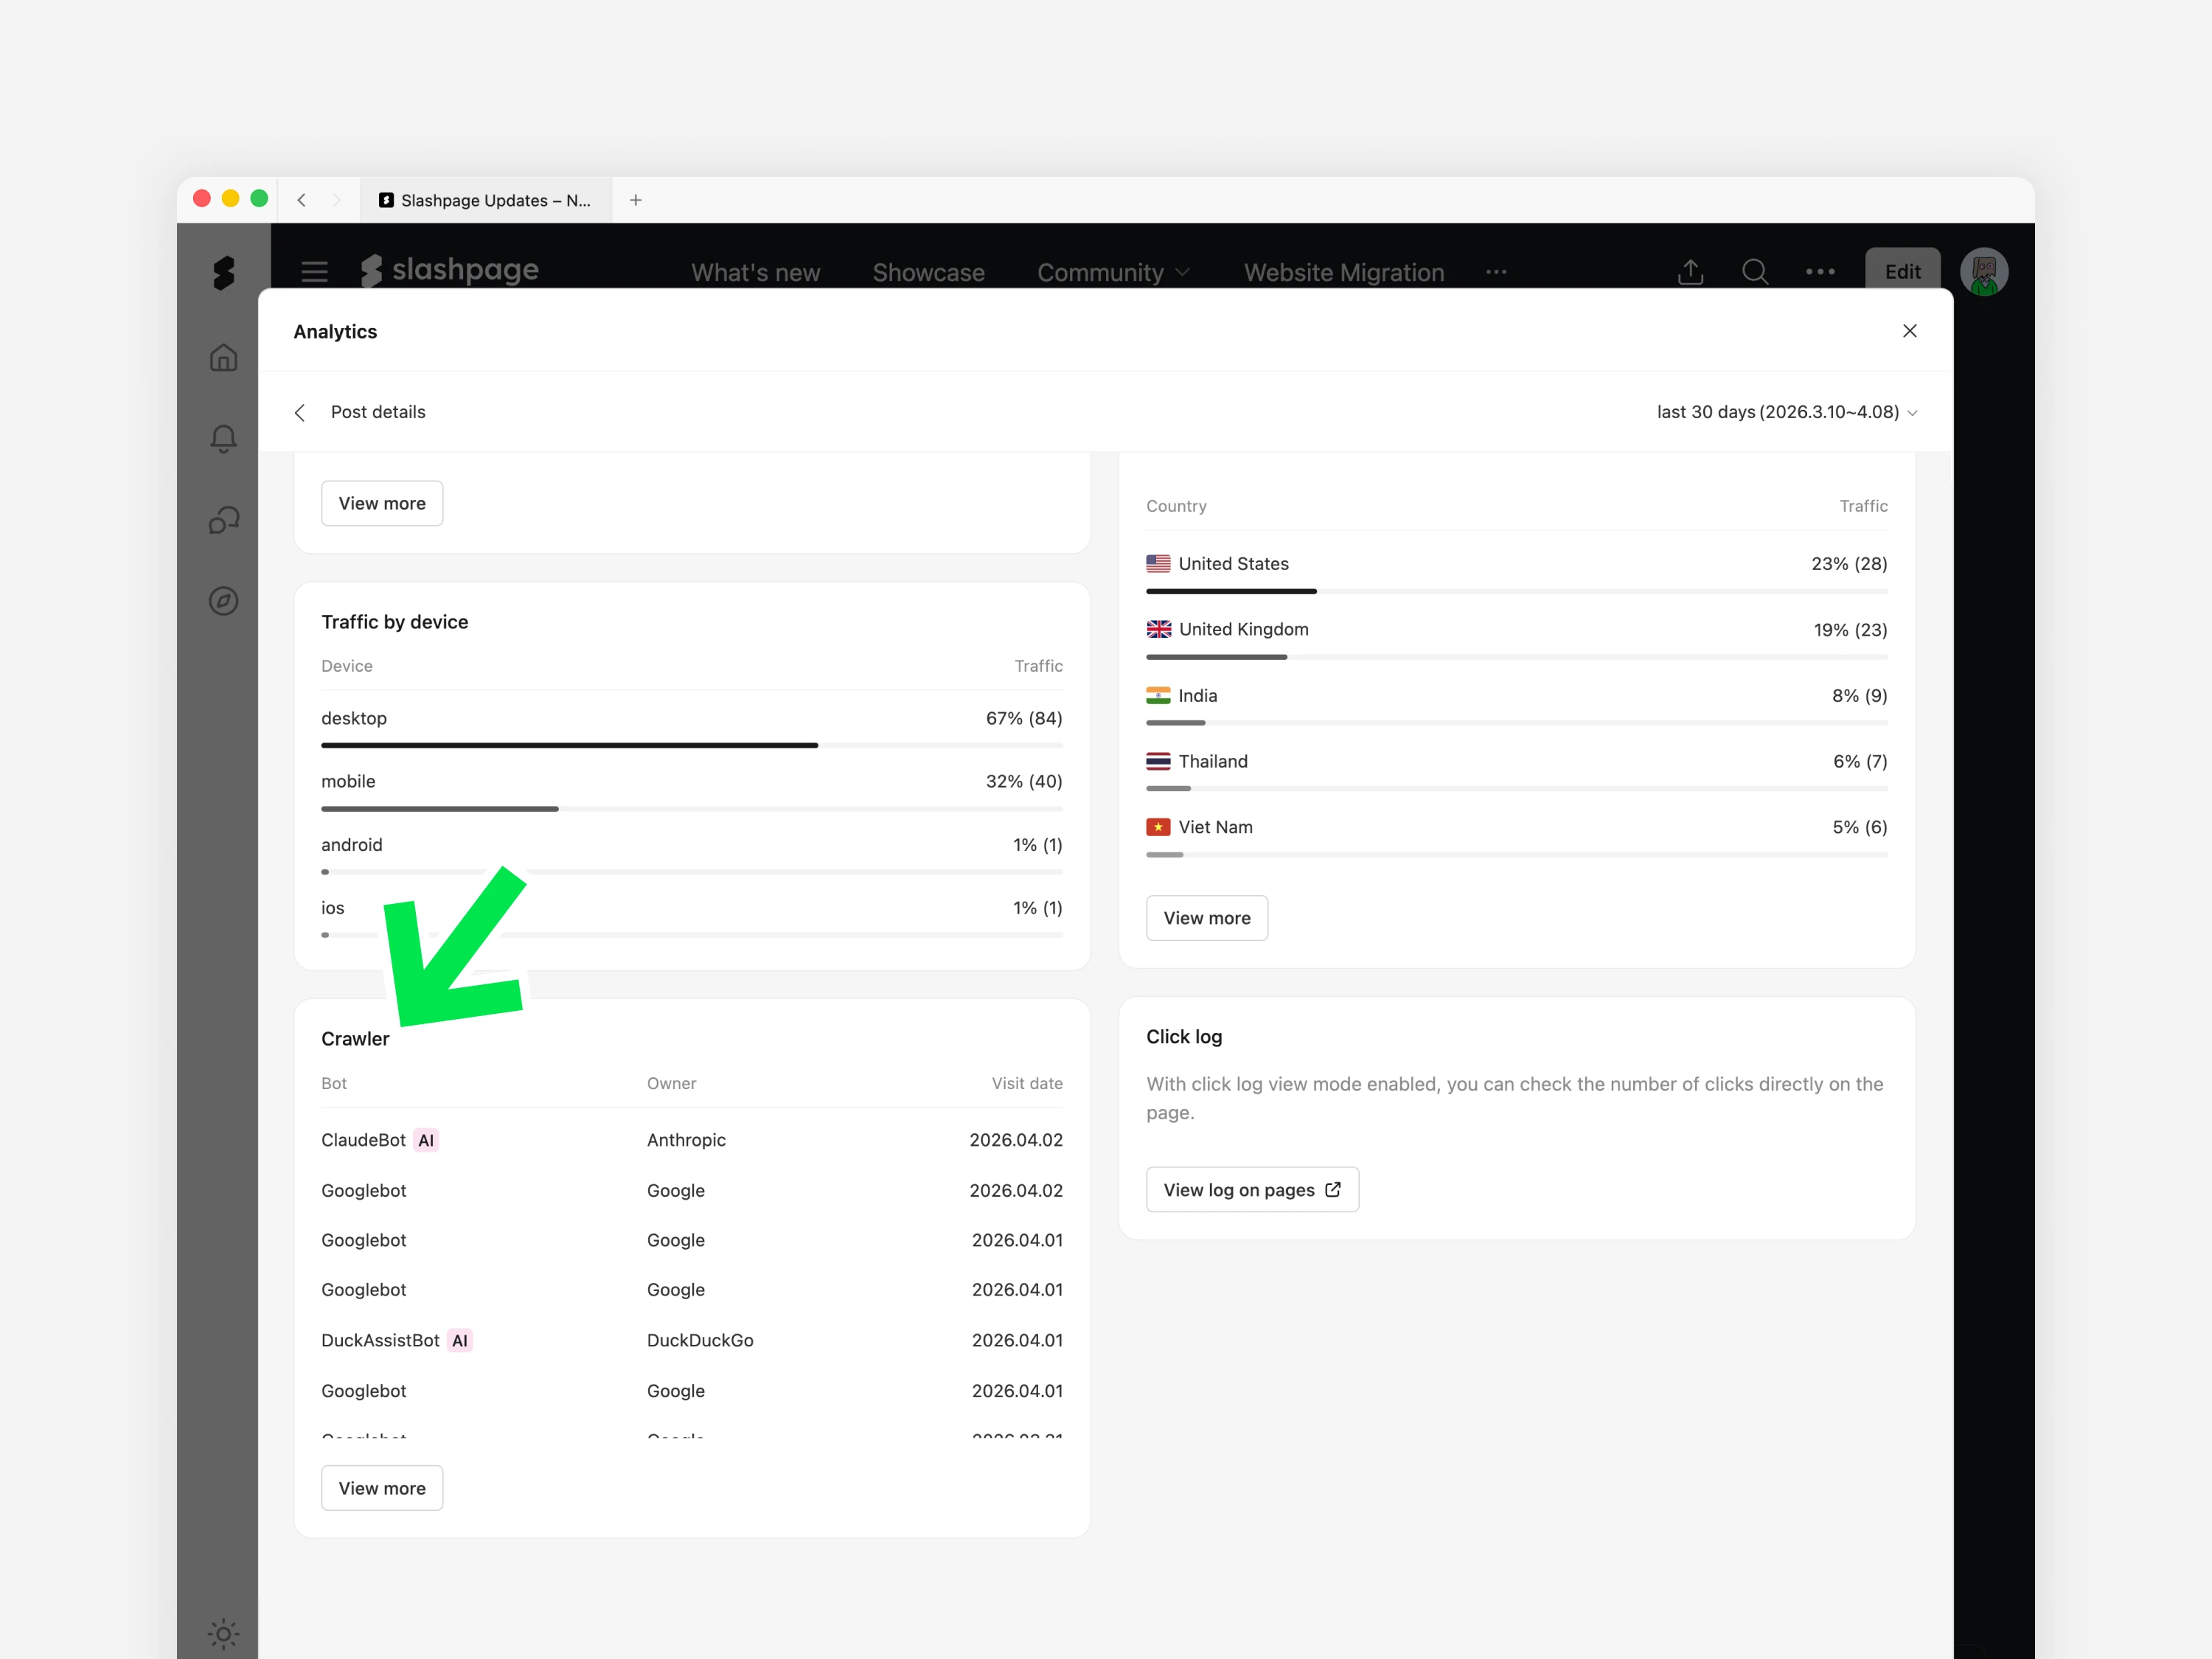This screenshot has width=2212, height=1659.
Task: Click View log on pages button
Action: coord(1251,1190)
